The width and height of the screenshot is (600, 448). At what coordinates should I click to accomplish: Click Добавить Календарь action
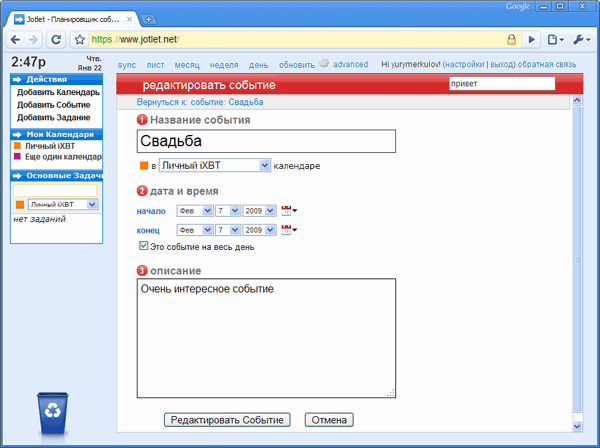coord(58,92)
